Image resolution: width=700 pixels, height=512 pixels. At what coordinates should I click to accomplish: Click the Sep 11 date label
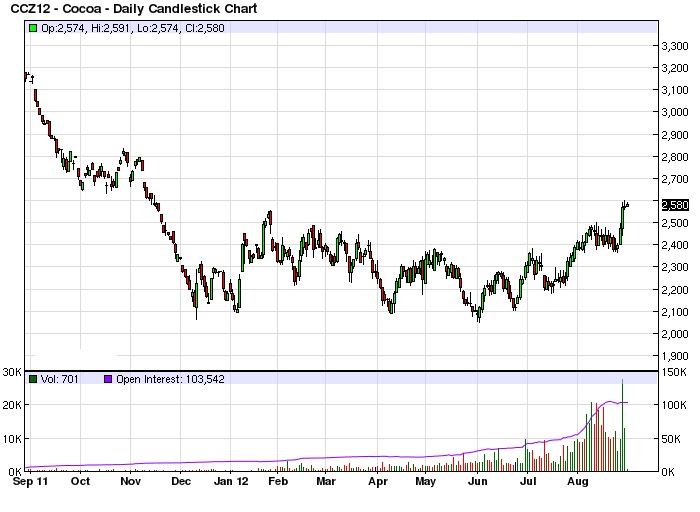click(x=30, y=481)
